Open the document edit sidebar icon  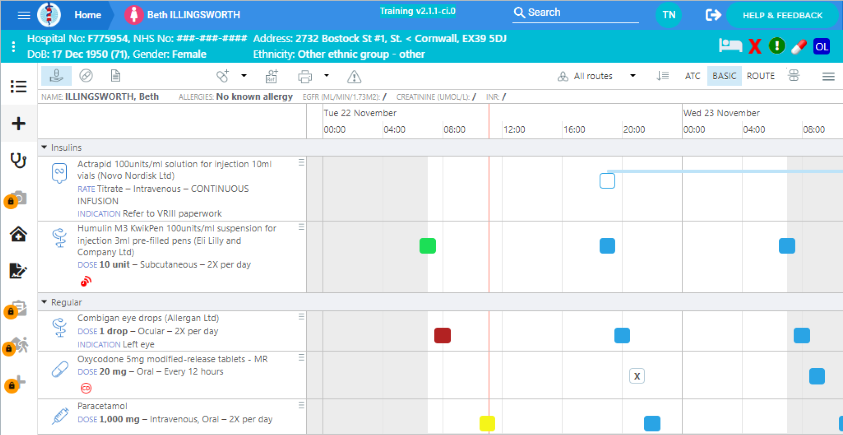click(19, 271)
